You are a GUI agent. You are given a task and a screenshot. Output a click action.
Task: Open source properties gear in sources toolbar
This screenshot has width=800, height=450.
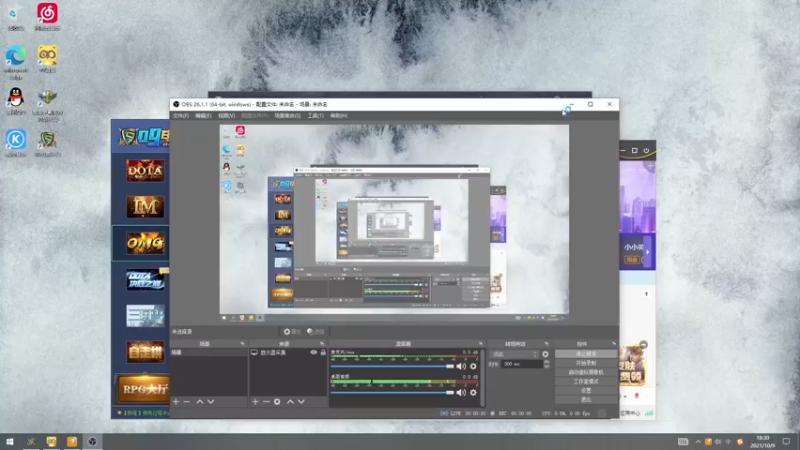tap(277, 402)
